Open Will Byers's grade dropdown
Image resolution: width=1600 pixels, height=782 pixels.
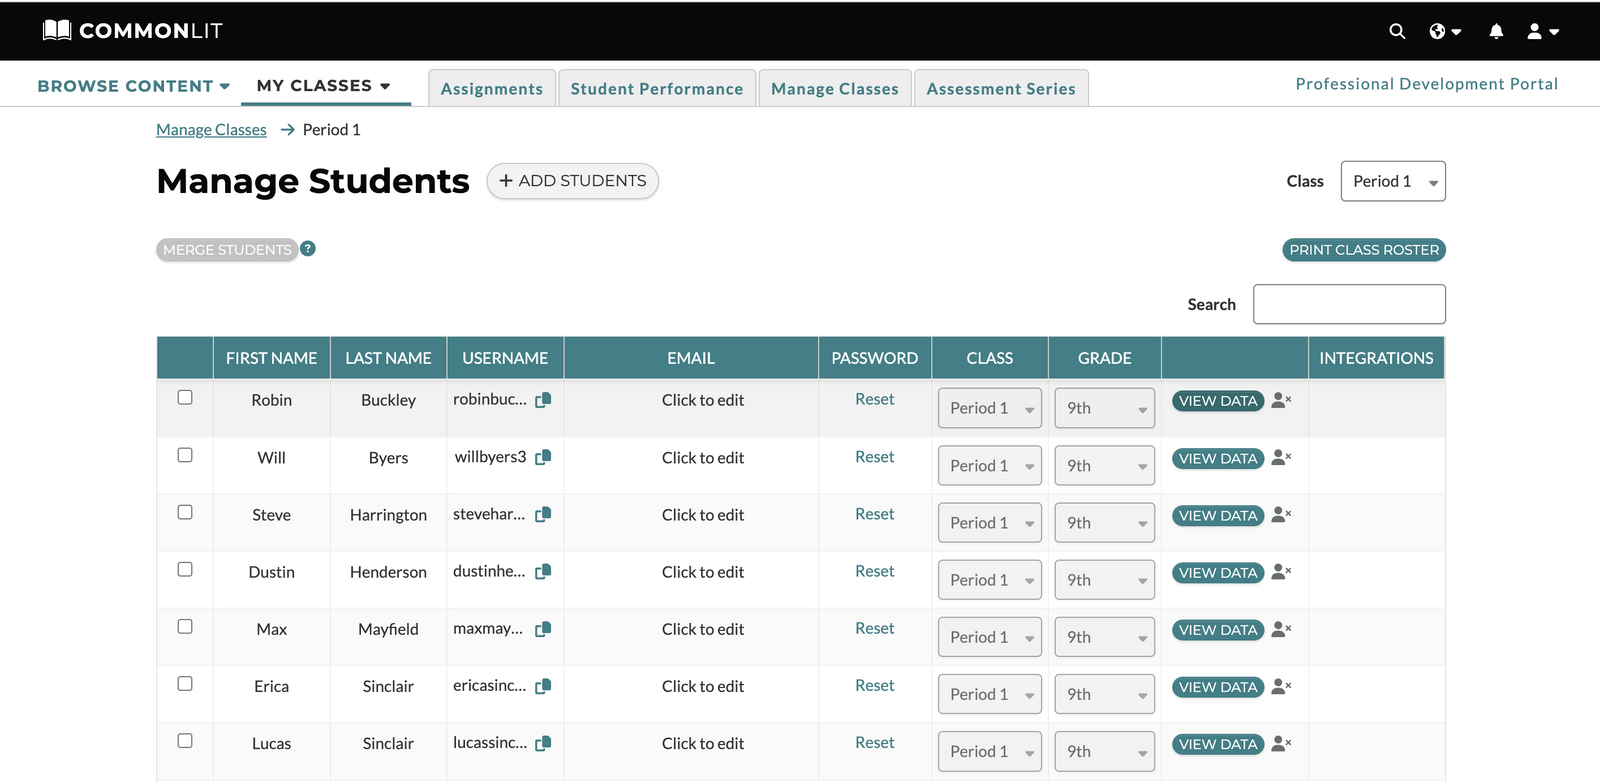[x=1105, y=465]
